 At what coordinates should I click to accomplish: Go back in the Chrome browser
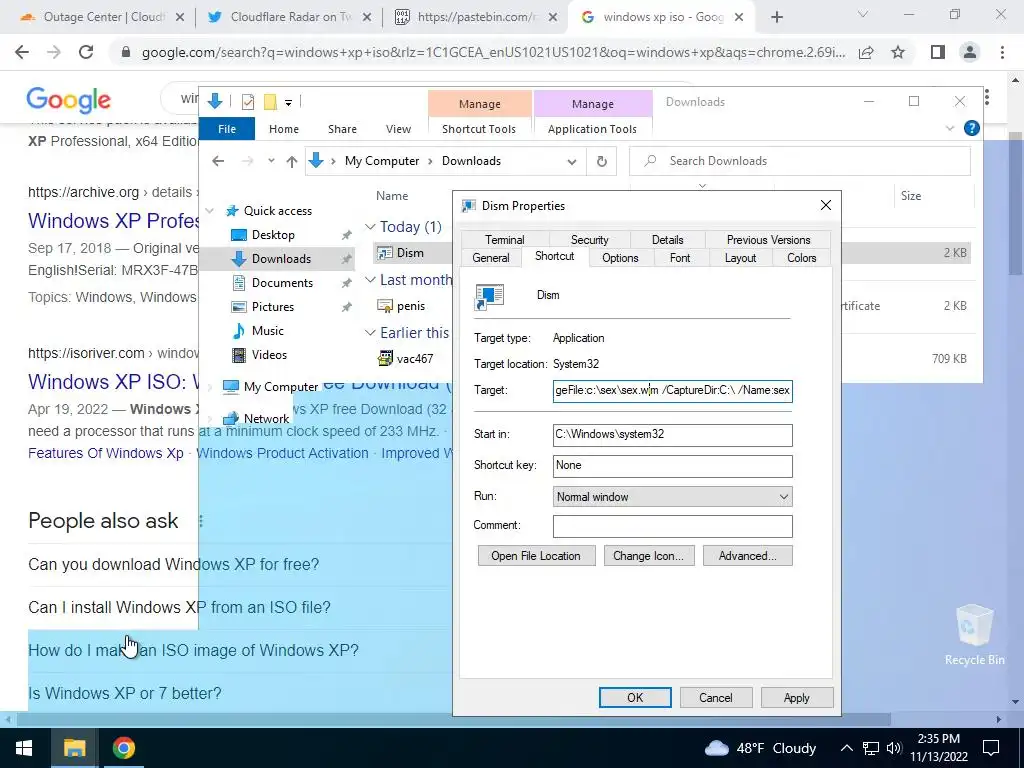click(x=22, y=52)
